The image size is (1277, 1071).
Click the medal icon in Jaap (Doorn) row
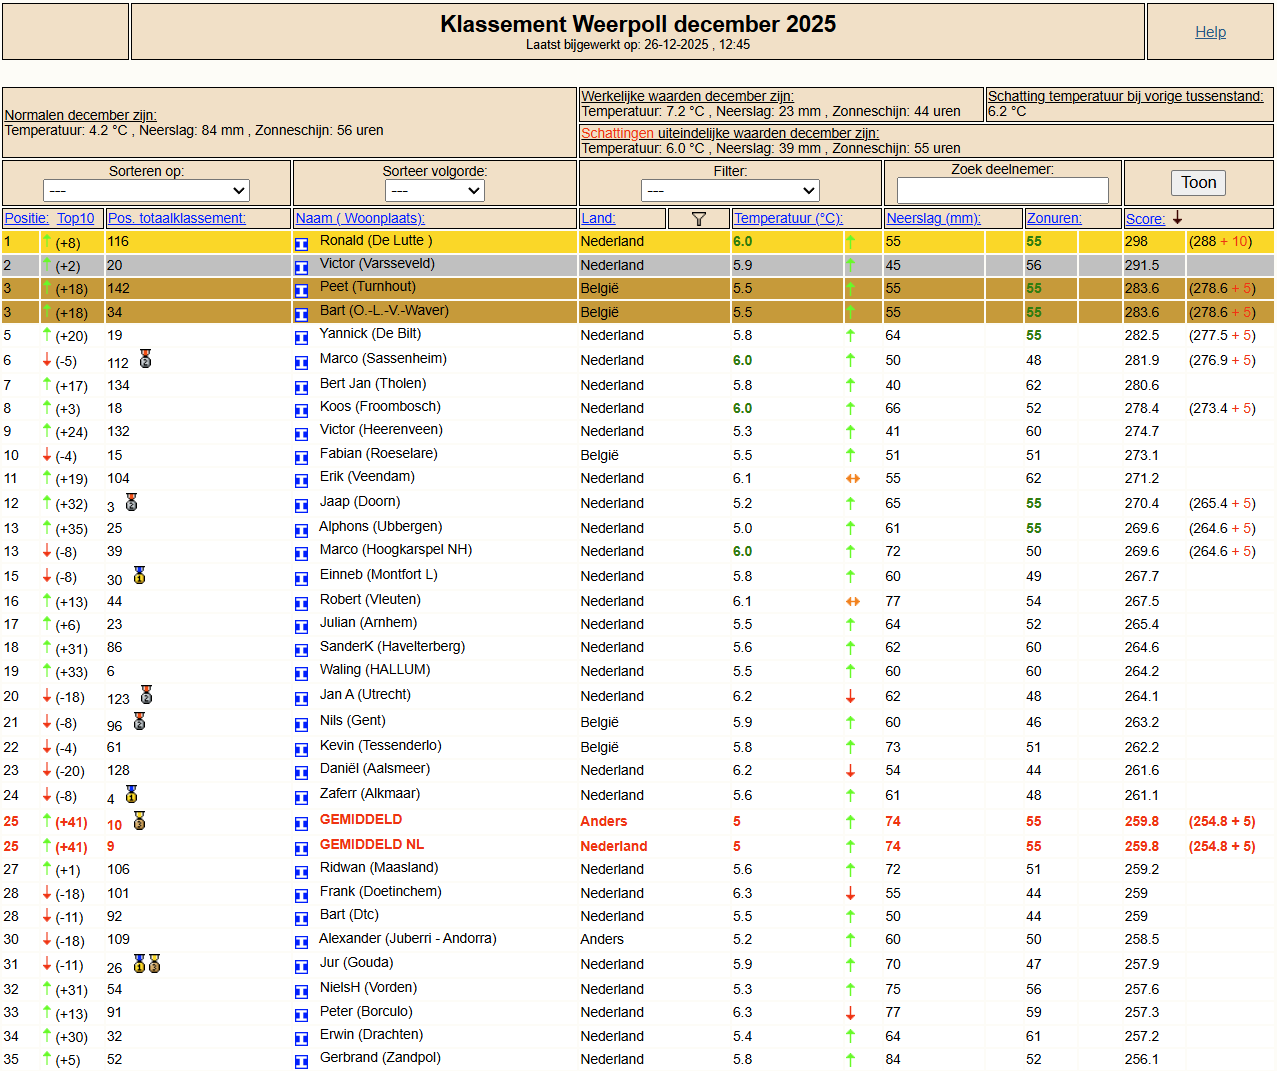point(131,502)
